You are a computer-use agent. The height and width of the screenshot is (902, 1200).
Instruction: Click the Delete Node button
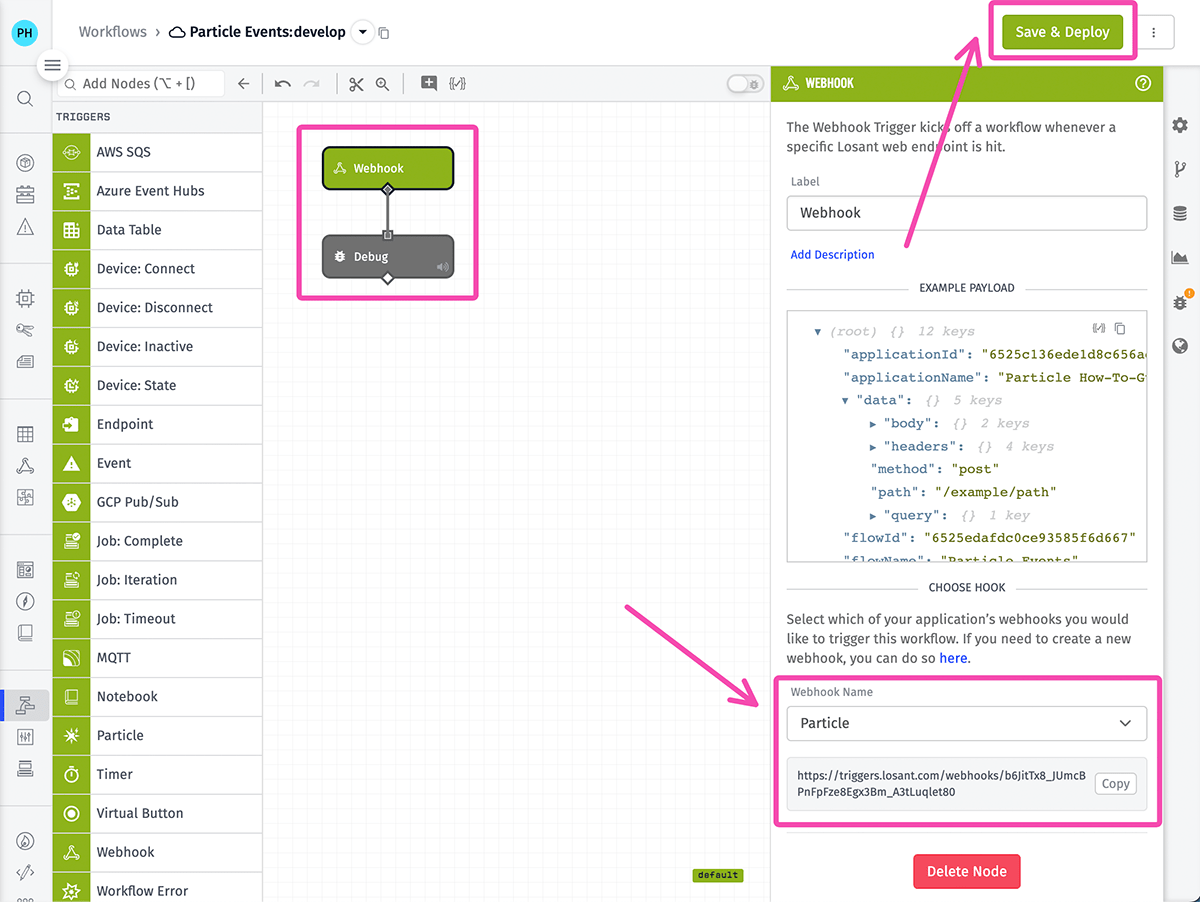(966, 871)
